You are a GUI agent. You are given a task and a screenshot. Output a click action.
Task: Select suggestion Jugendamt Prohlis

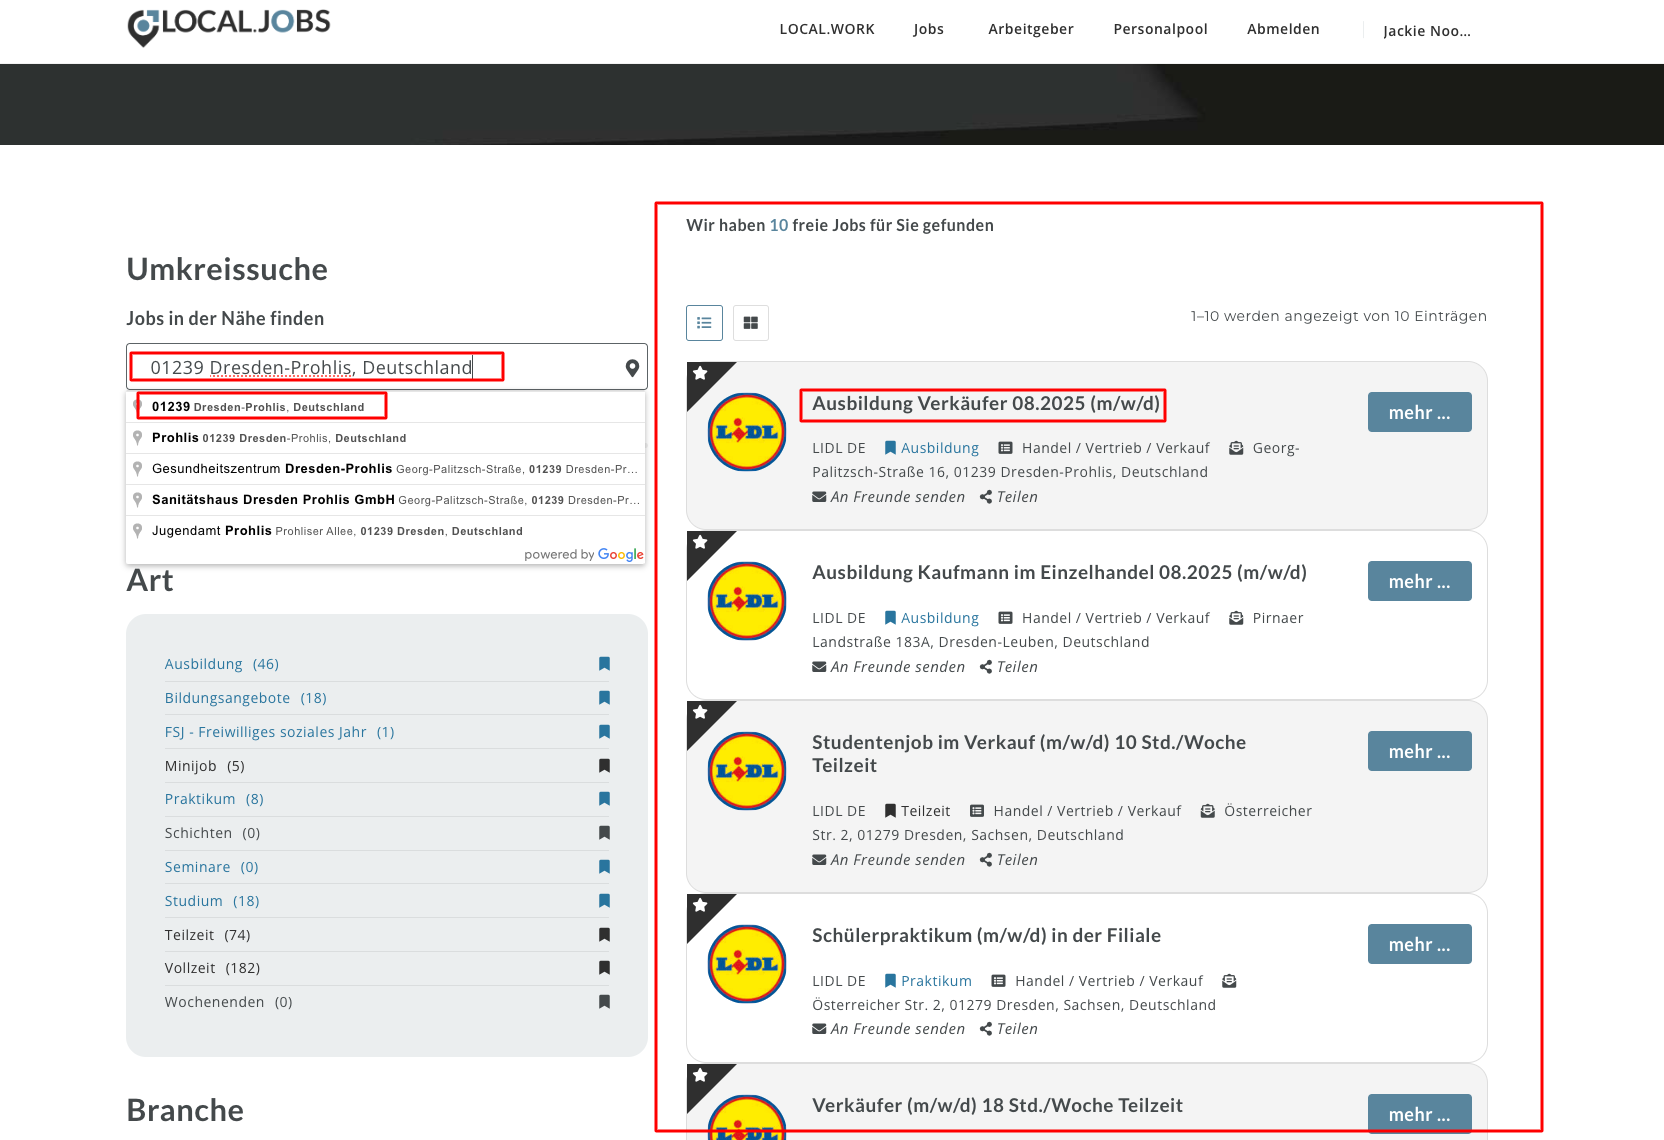386,531
